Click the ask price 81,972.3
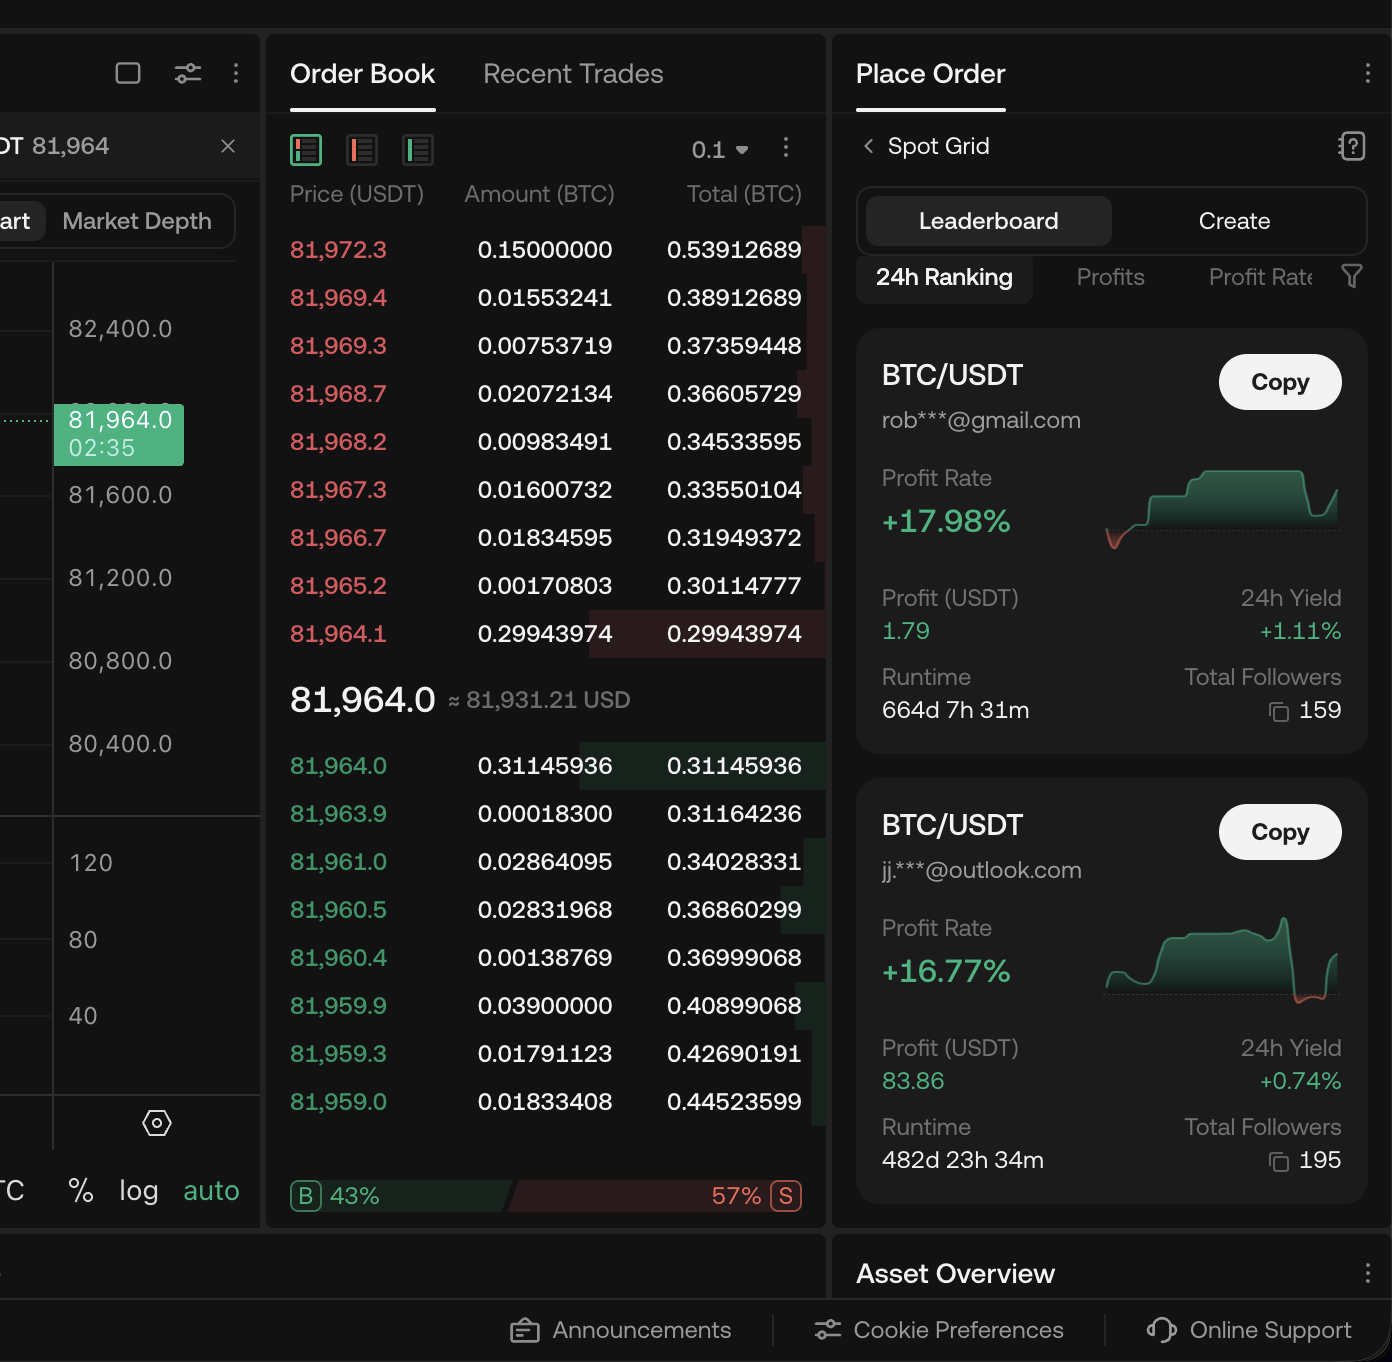The height and width of the screenshot is (1362, 1392). coord(338,250)
